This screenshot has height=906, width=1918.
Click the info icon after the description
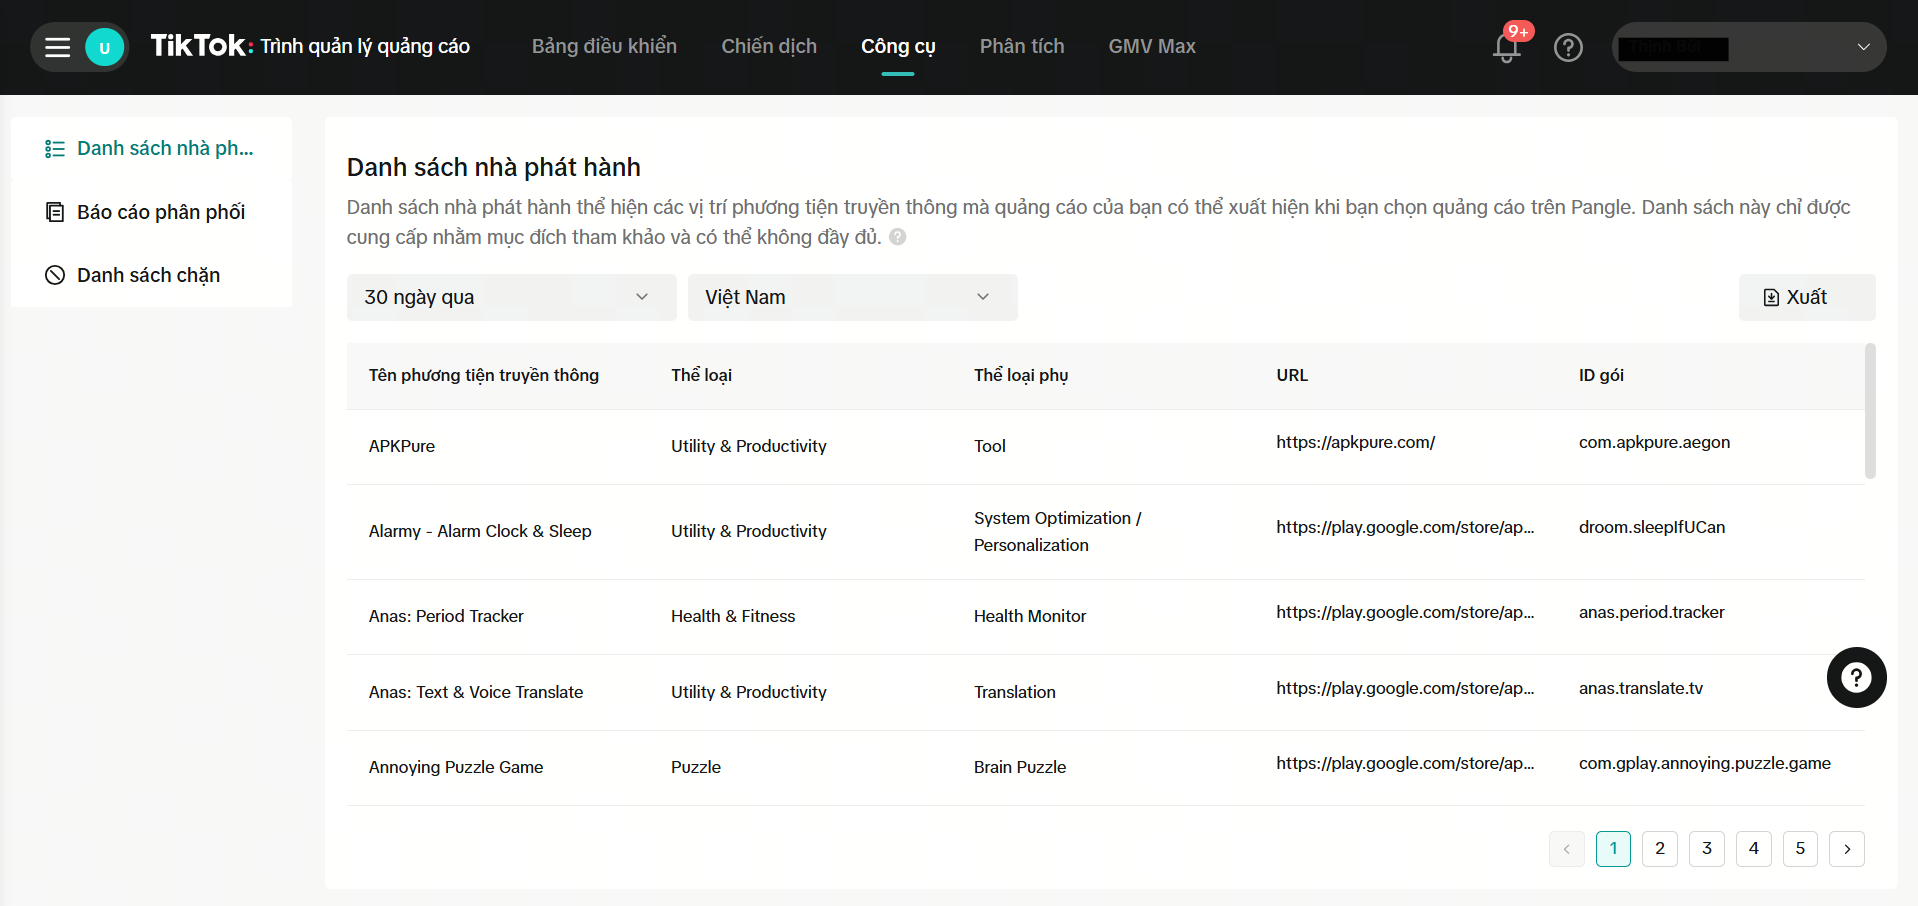point(898,237)
